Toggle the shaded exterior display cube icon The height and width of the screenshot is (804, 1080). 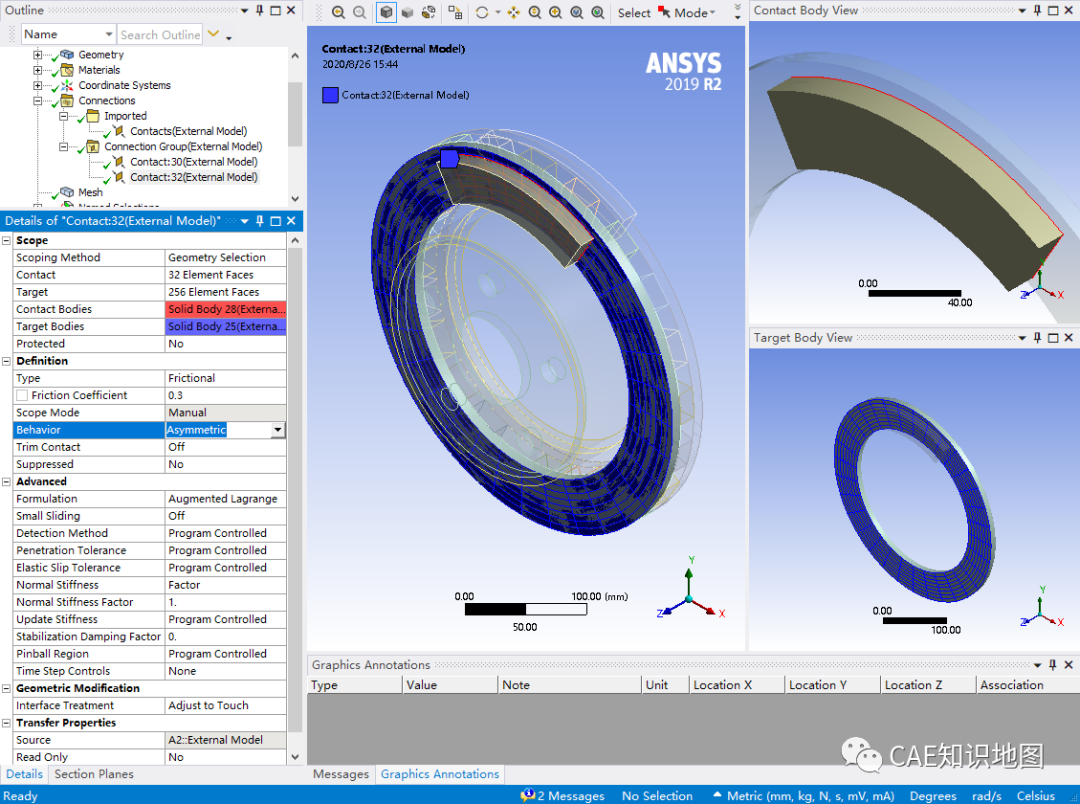(x=386, y=12)
